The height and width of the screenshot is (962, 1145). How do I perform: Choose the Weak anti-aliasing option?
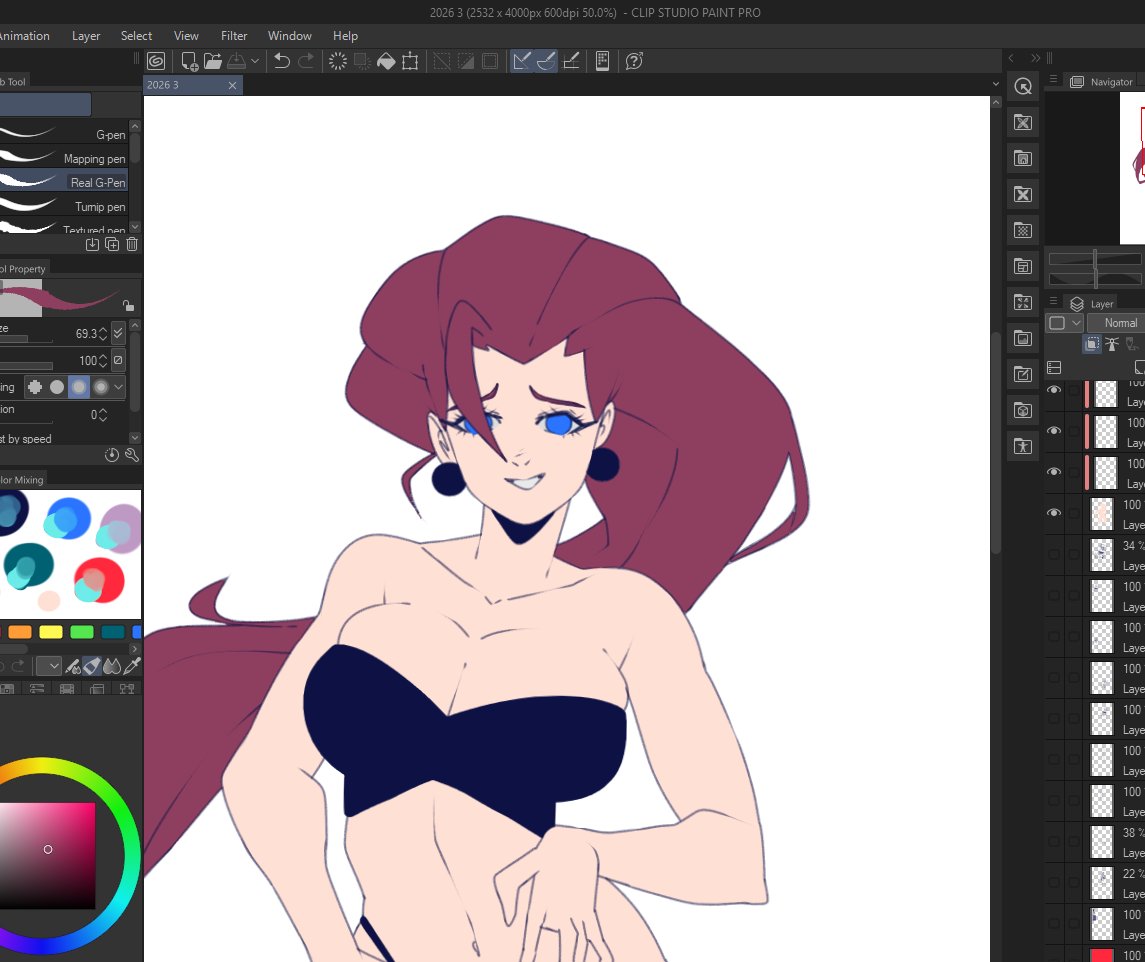pyautogui.click(x=57, y=387)
